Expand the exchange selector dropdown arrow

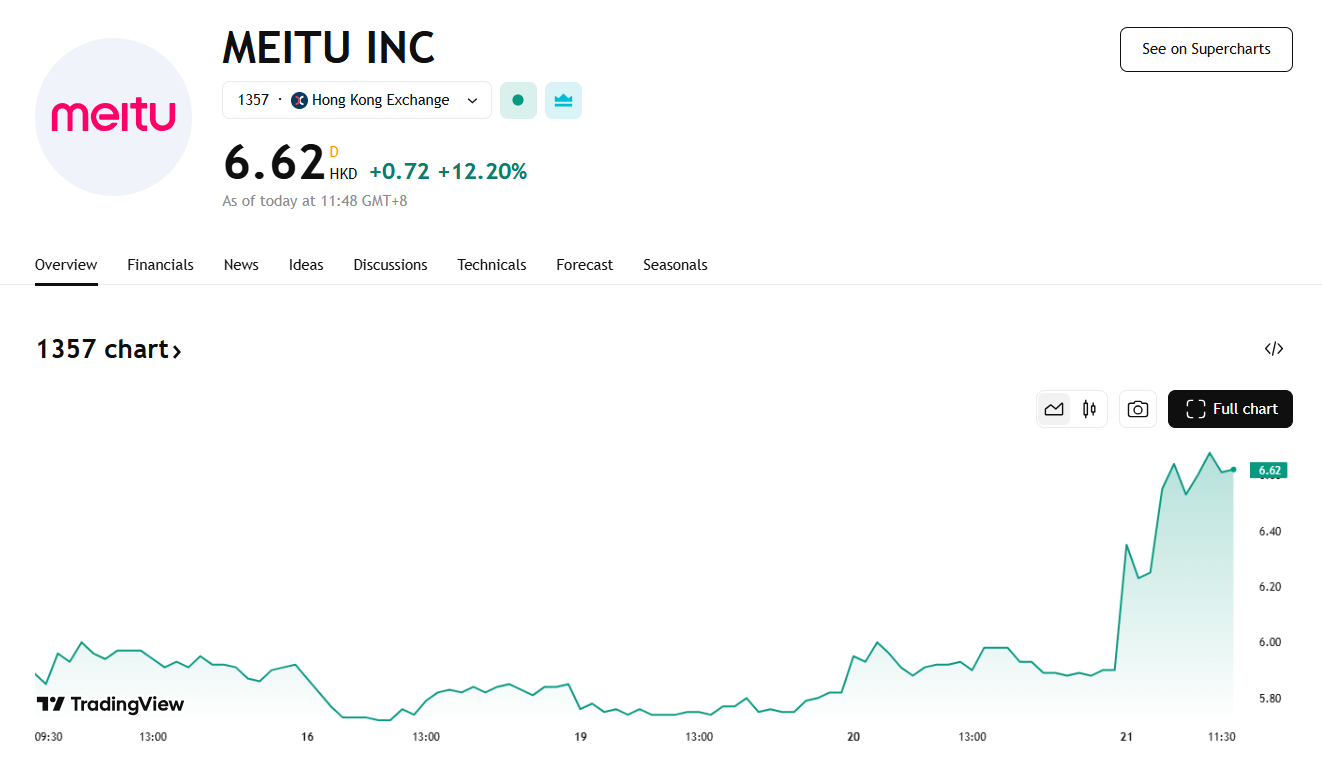pos(473,100)
